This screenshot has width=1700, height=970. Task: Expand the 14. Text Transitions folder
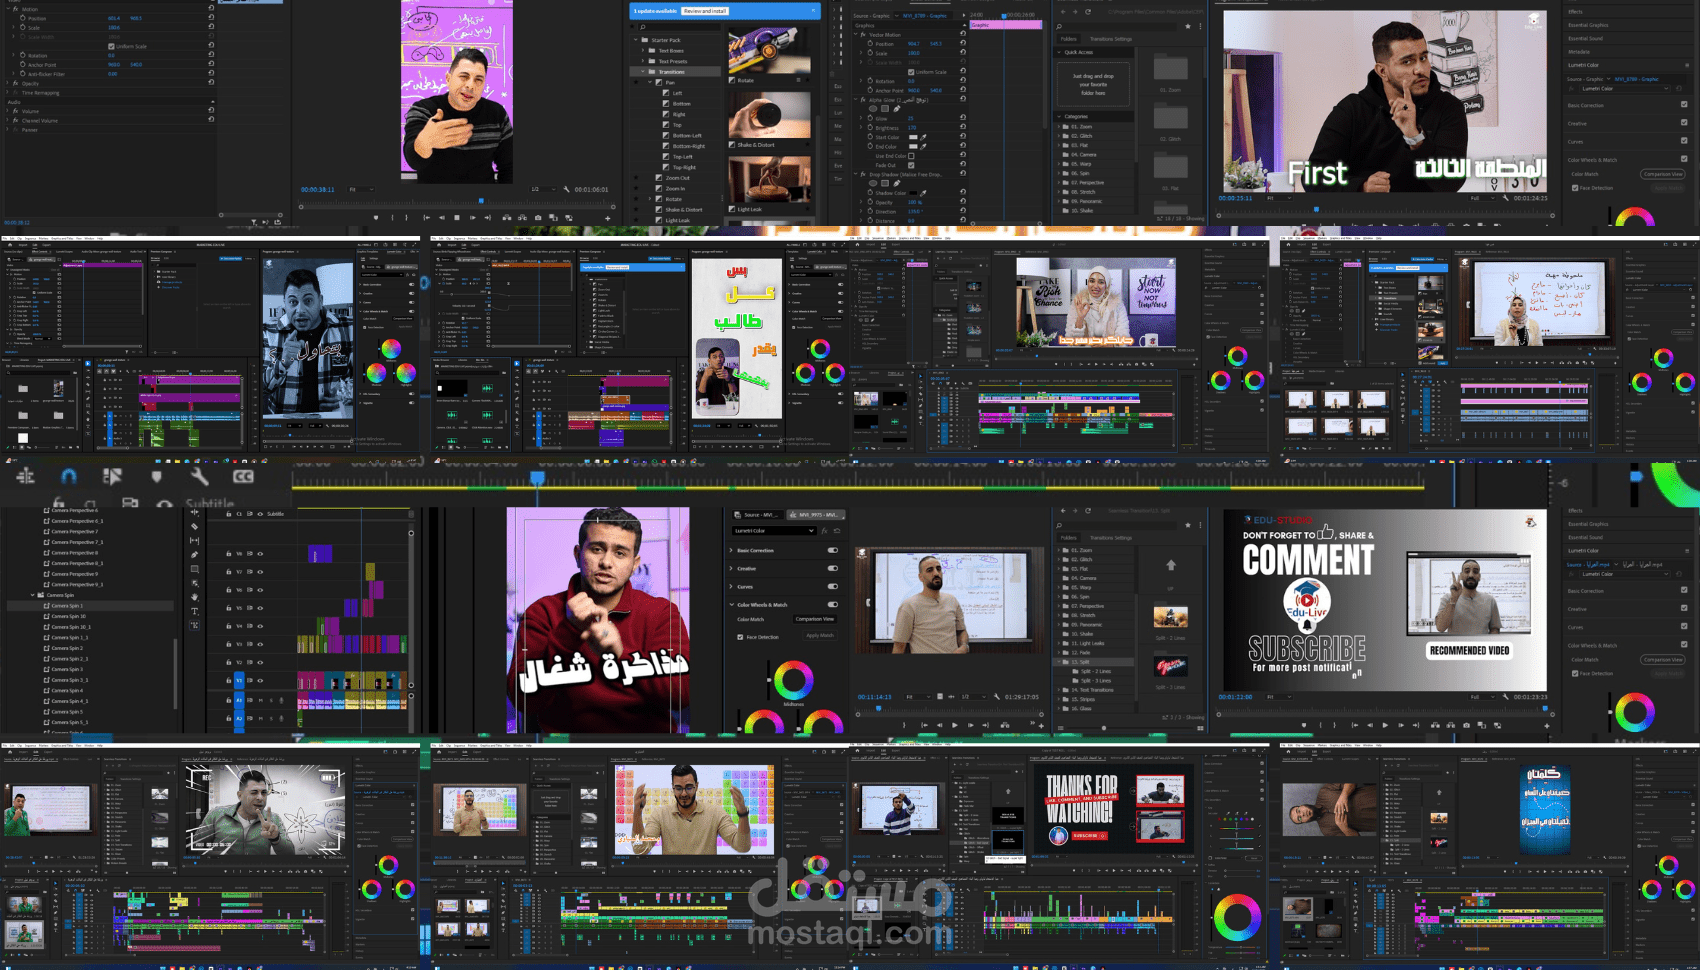click(1061, 690)
